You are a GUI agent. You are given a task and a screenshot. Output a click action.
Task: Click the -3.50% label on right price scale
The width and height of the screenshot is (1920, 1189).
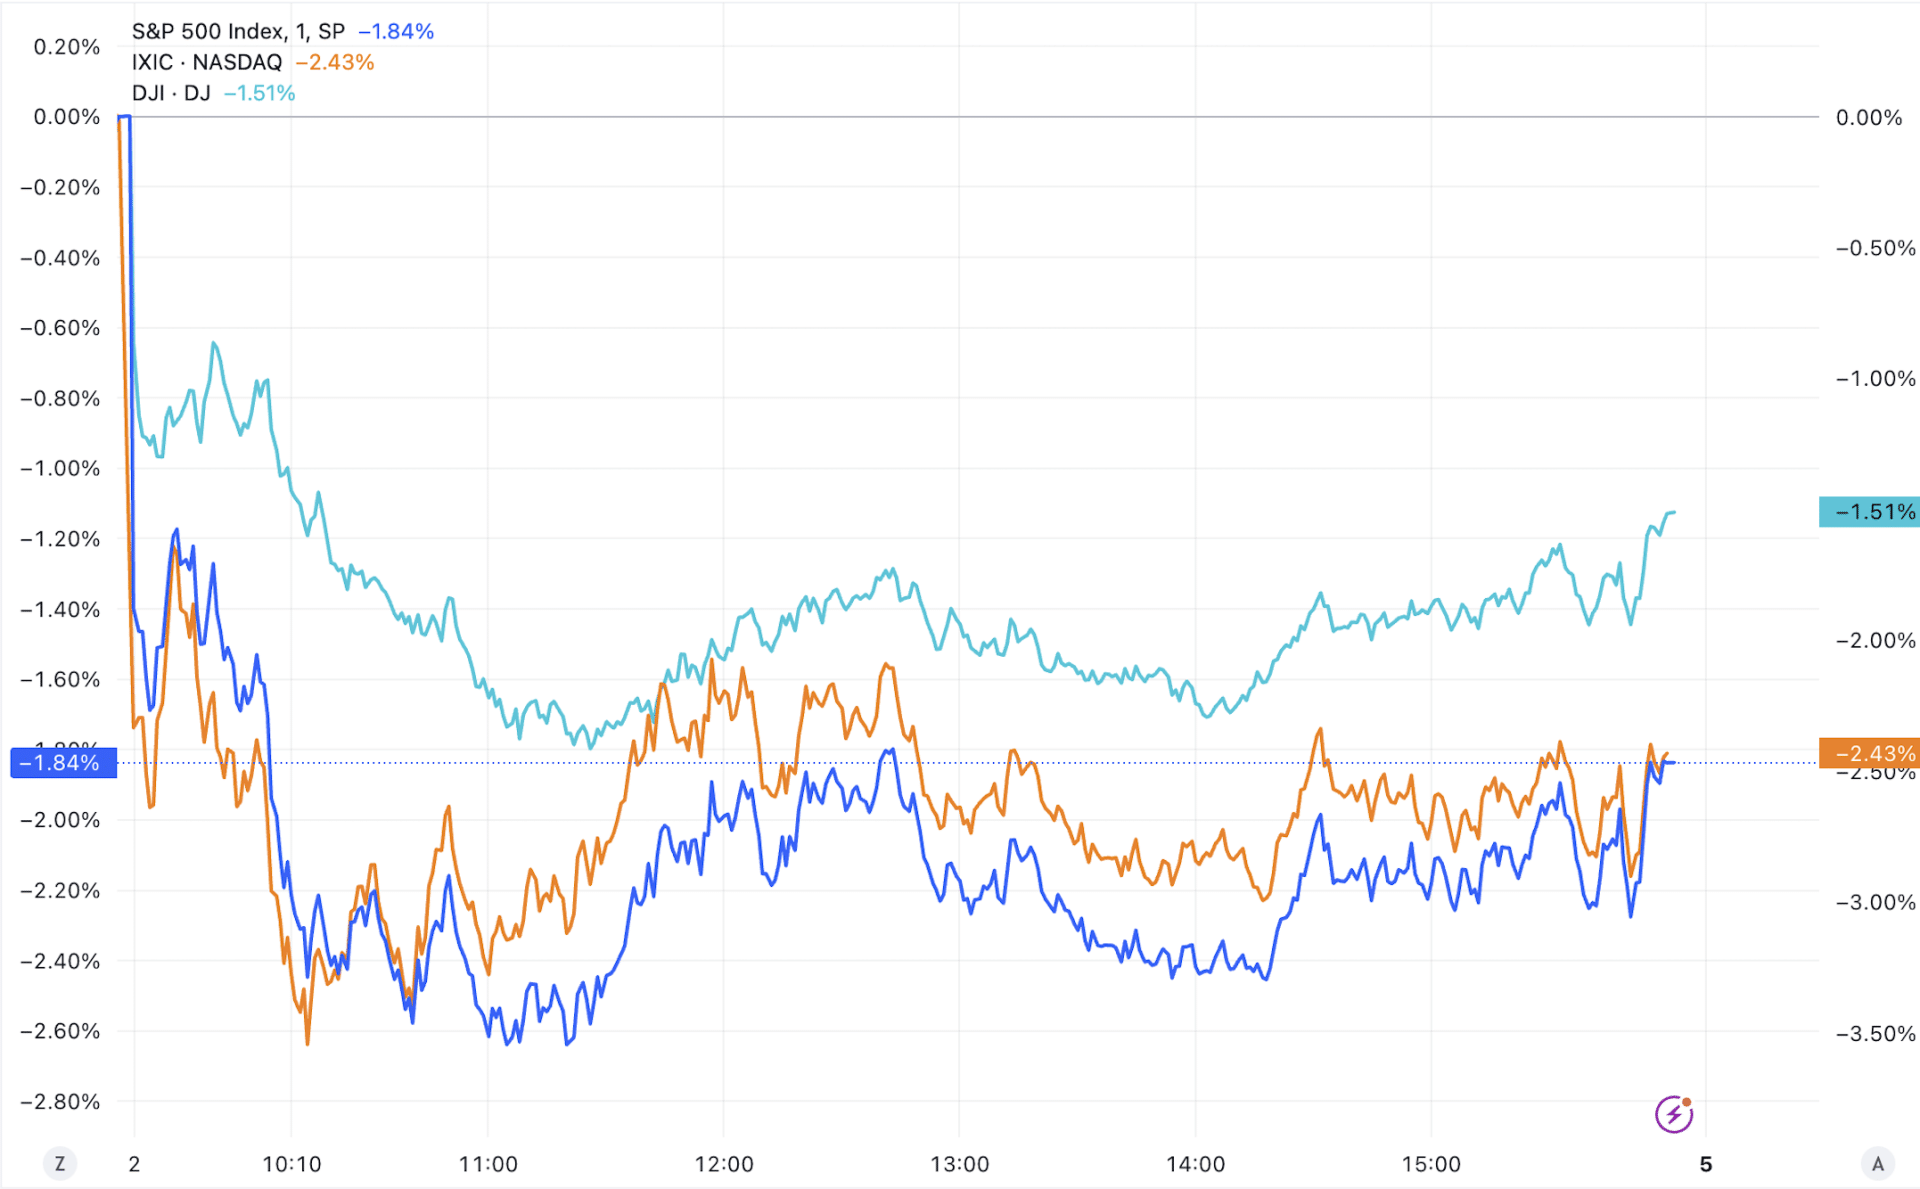(1875, 1034)
